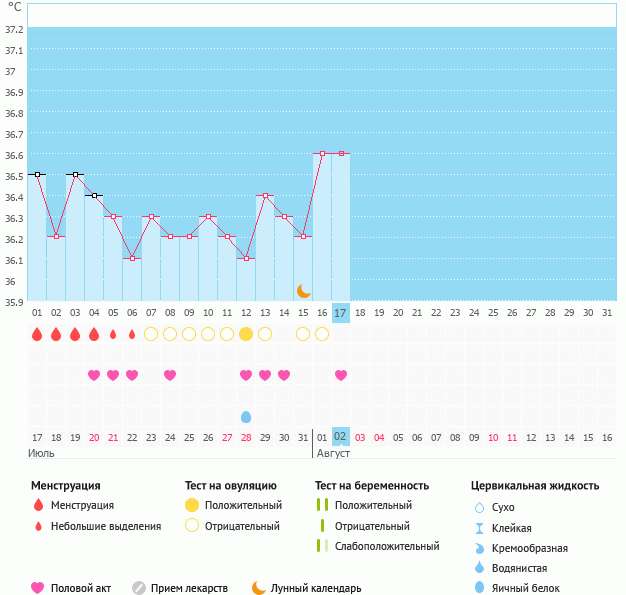Click the pink heart on cycle day 17

click(x=341, y=375)
